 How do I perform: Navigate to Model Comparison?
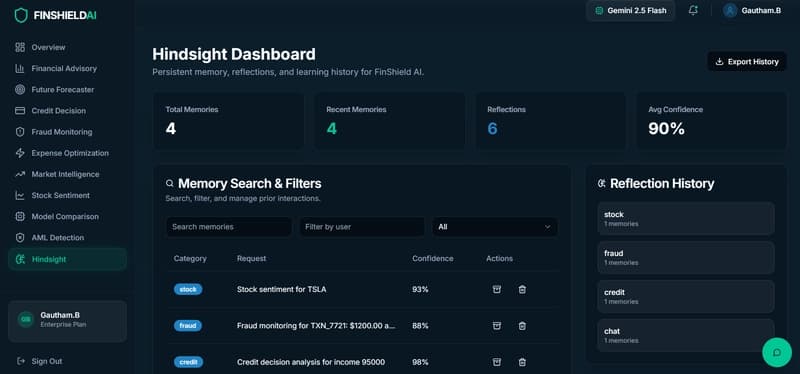[x=65, y=217]
